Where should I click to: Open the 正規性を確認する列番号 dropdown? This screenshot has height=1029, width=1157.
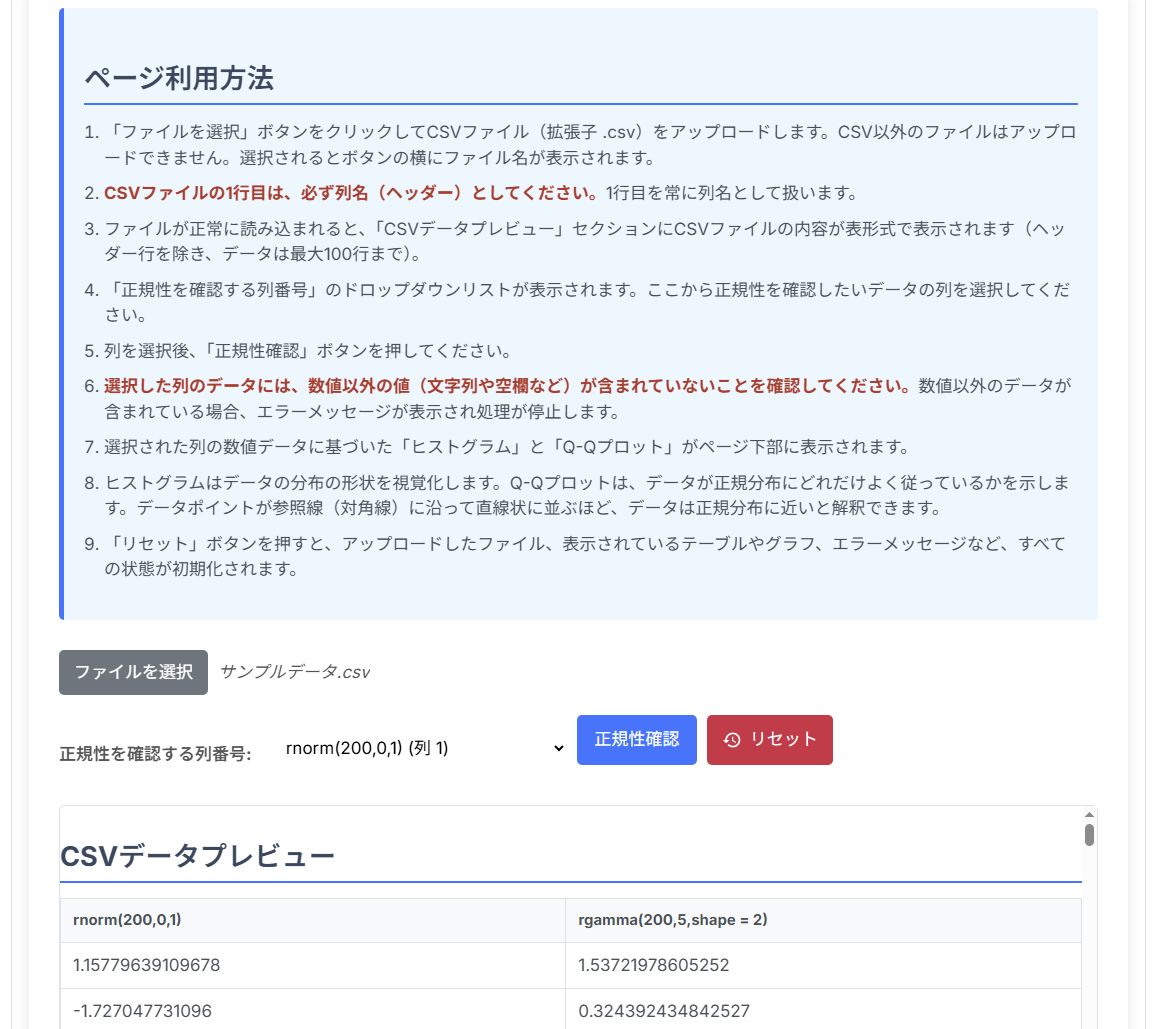(x=424, y=748)
